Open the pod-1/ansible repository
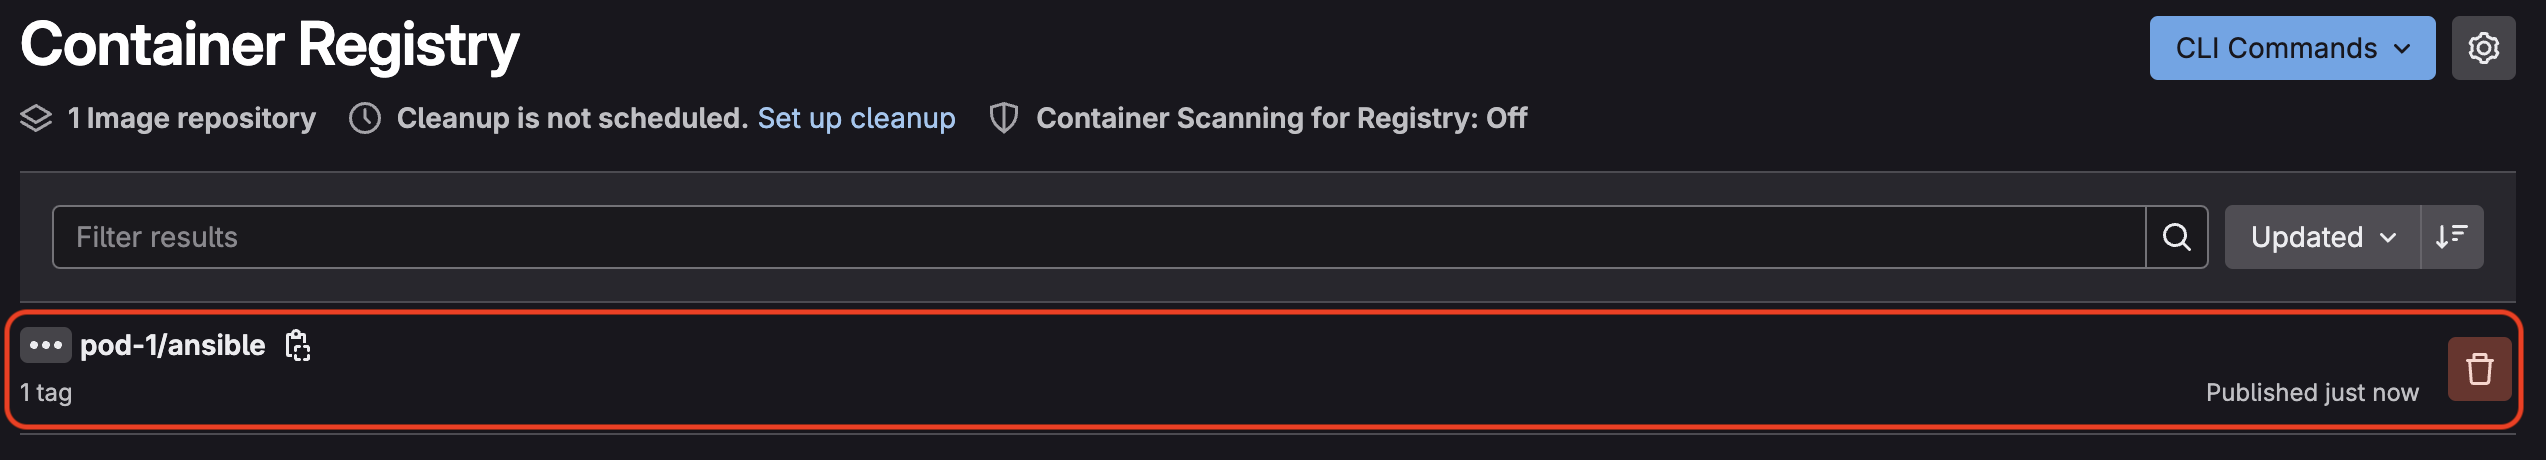This screenshot has height=460, width=2546. coord(172,345)
